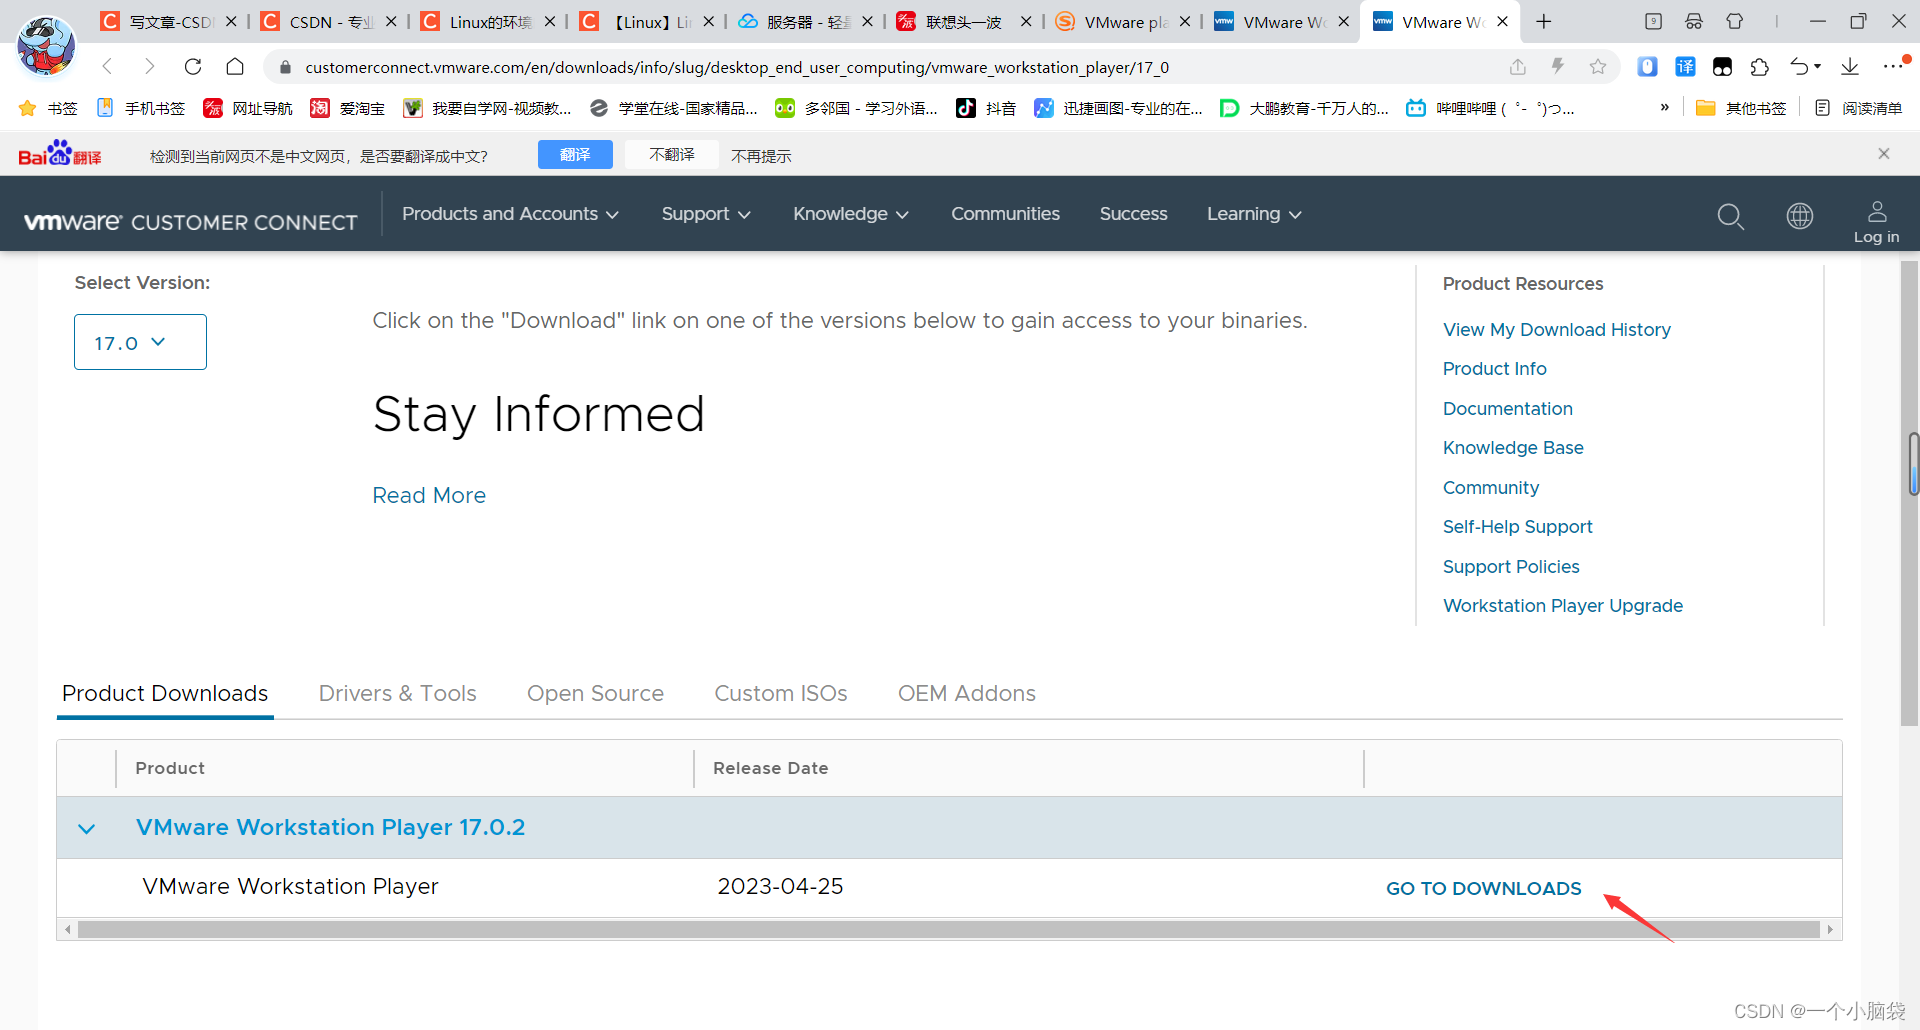The image size is (1920, 1030).
Task: Click the browser profile avatar
Action: 46,46
